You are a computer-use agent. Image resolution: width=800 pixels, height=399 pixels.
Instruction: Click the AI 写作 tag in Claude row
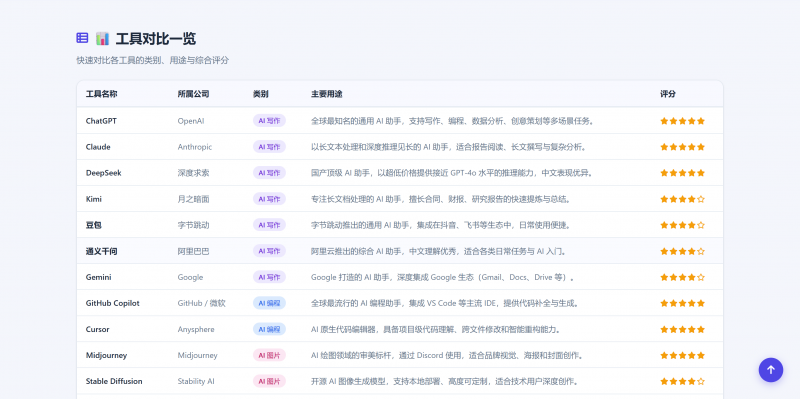click(x=269, y=147)
